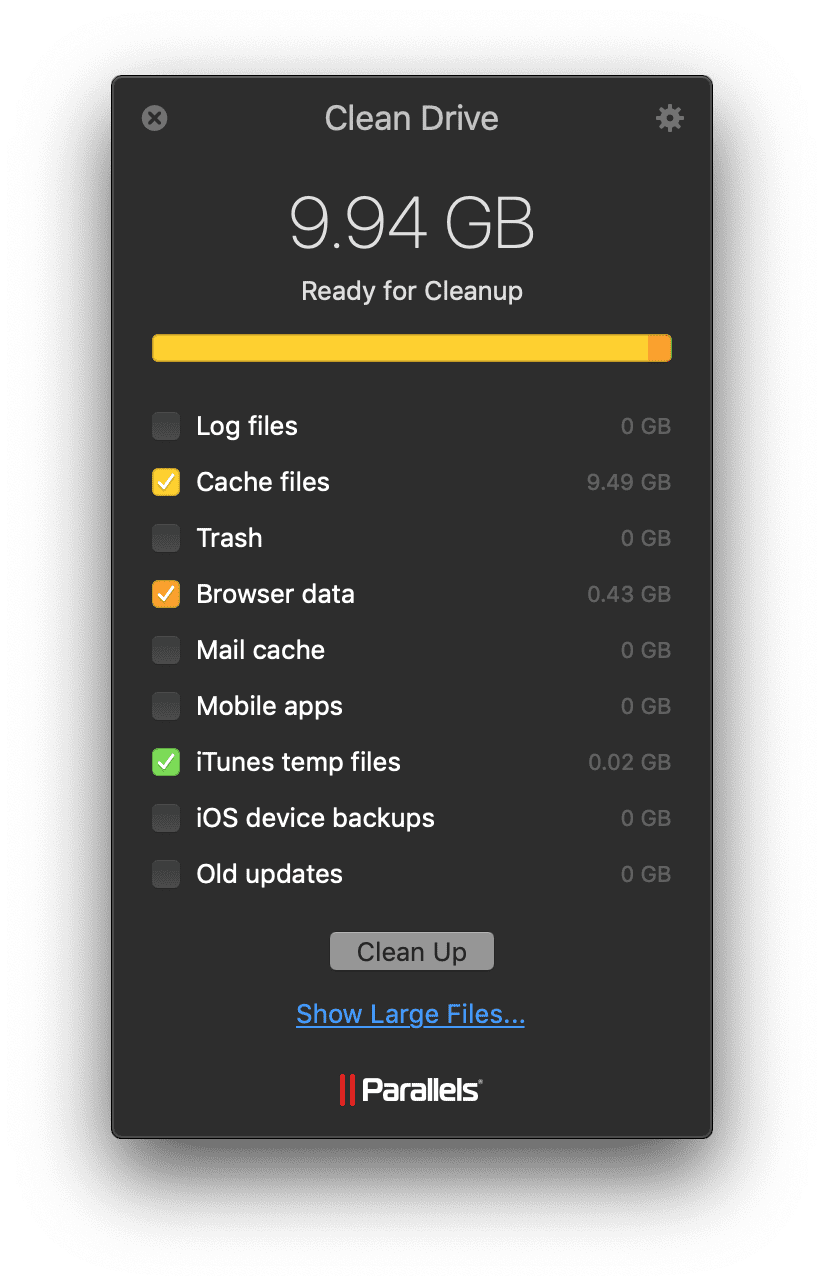The height and width of the screenshot is (1286, 824).
Task: Click the Browser data size value (0.43 GB)
Action: click(x=629, y=593)
